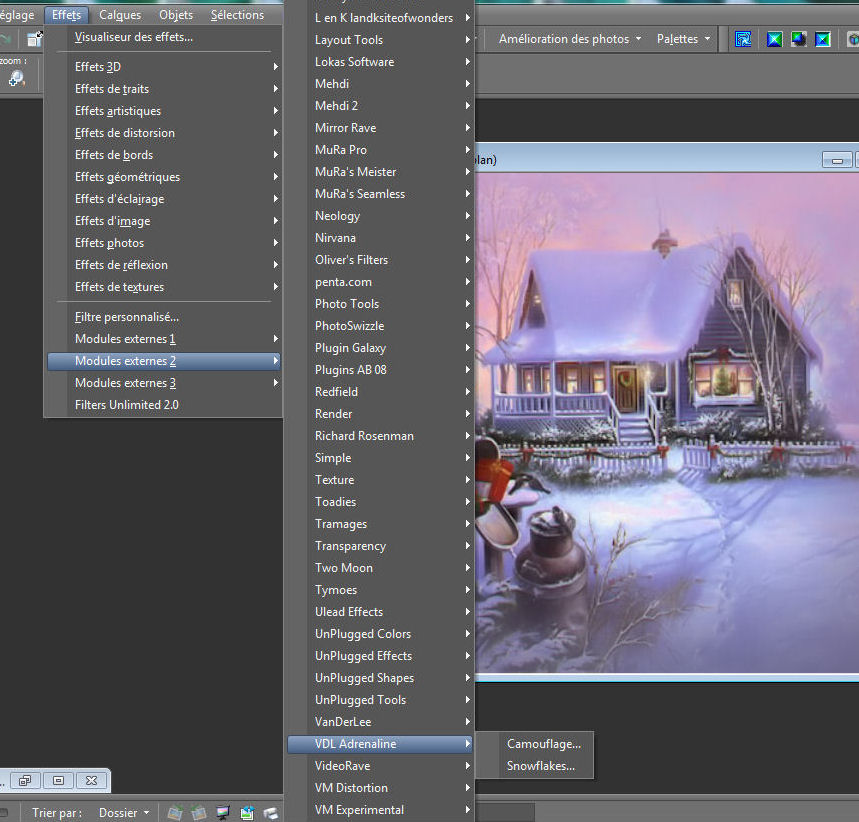Open the Oliver's Filters submenu

[380, 260]
